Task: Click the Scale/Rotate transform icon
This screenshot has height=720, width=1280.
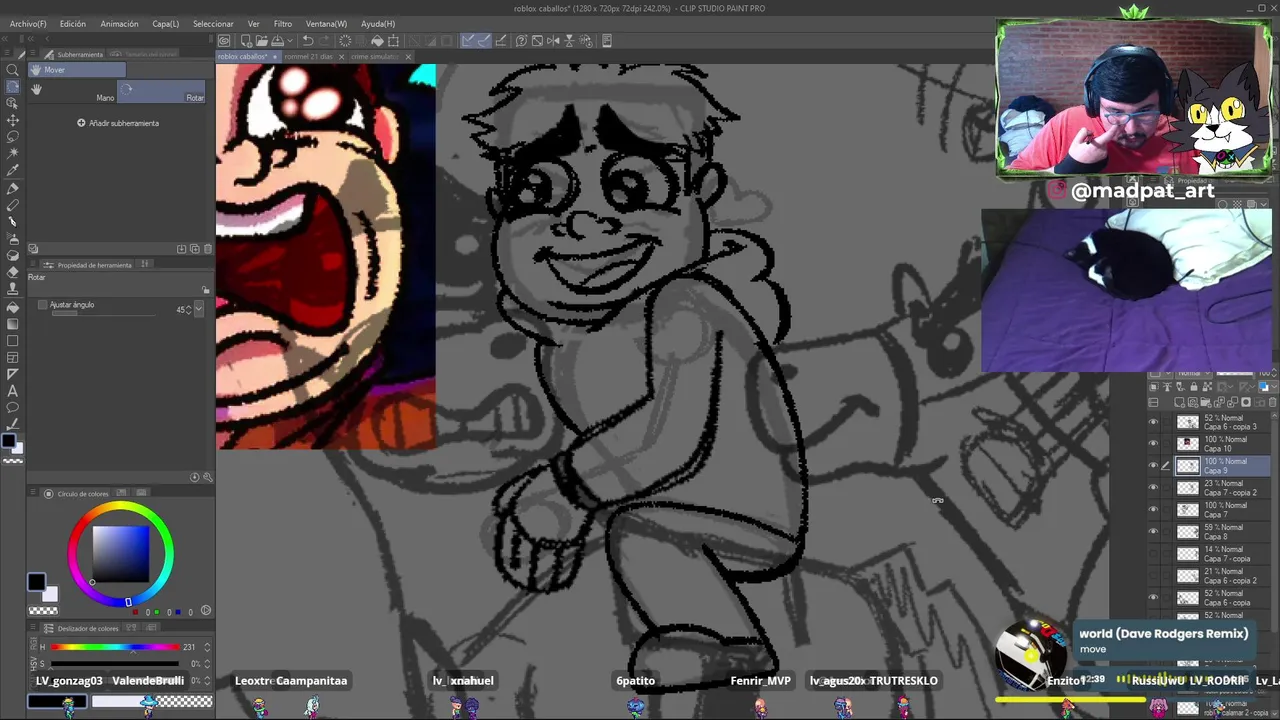Action: (x=393, y=41)
